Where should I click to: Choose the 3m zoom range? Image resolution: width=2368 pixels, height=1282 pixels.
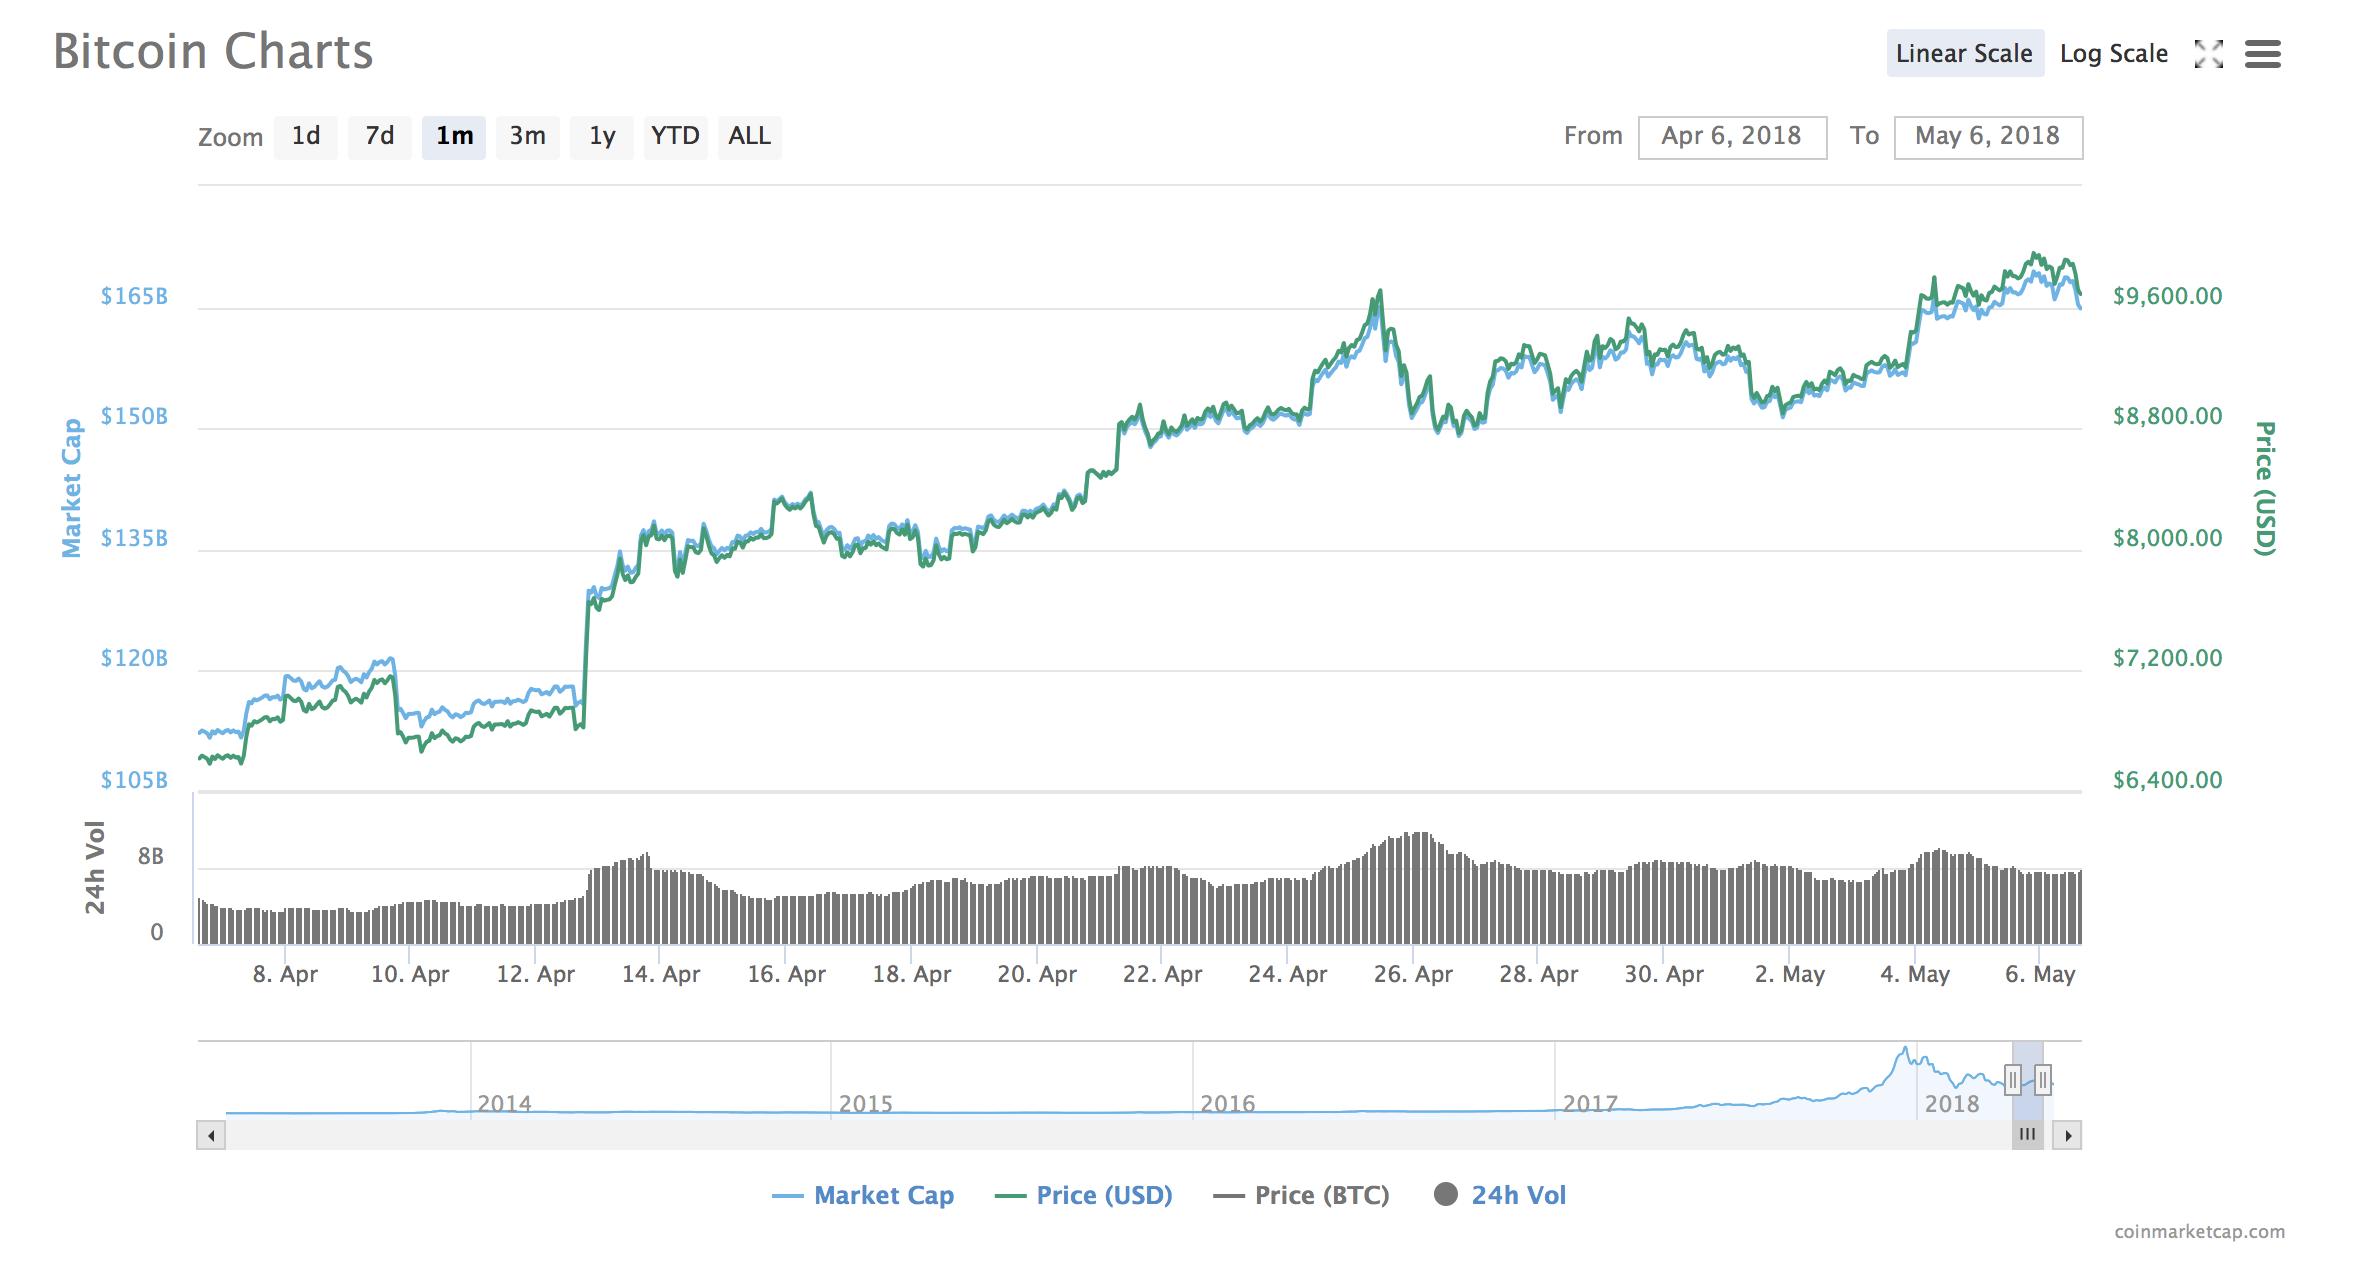coord(527,137)
